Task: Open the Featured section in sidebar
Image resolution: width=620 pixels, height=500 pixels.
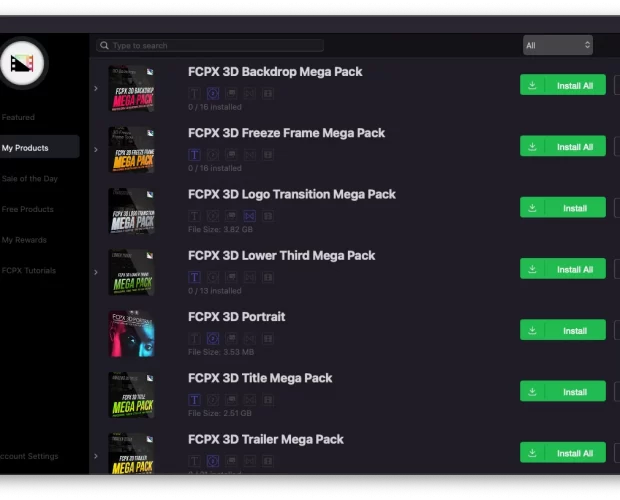Action: [18, 117]
